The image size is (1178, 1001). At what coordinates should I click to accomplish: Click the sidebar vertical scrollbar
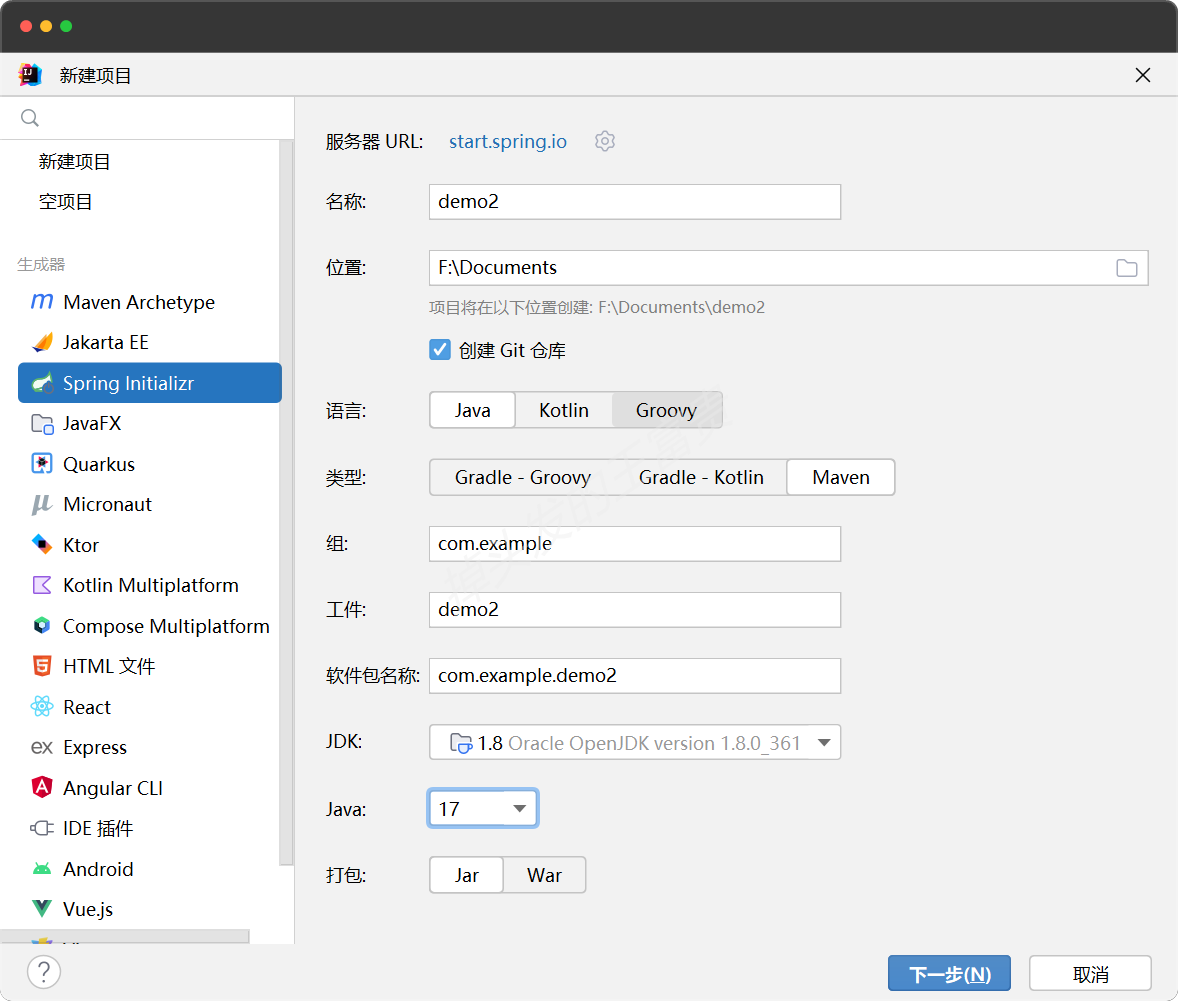tap(286, 502)
